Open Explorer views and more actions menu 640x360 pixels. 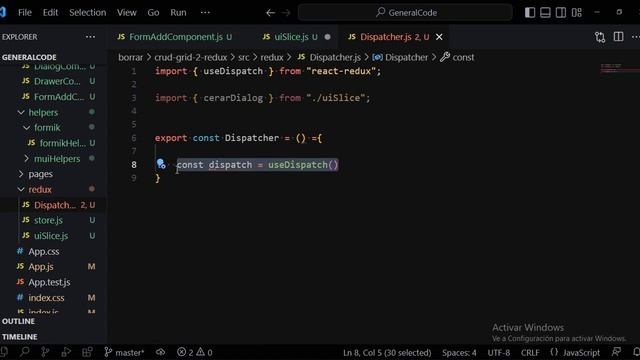click(90, 37)
